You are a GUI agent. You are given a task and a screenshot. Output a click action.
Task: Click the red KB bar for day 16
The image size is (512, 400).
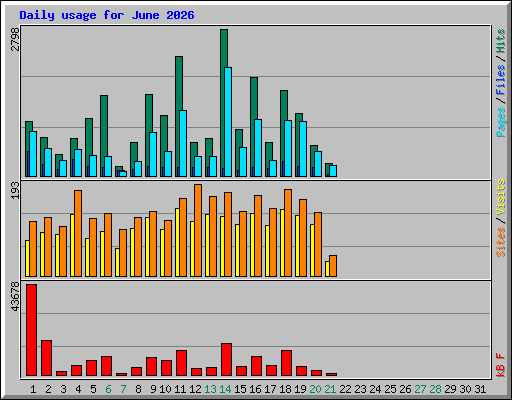click(257, 366)
